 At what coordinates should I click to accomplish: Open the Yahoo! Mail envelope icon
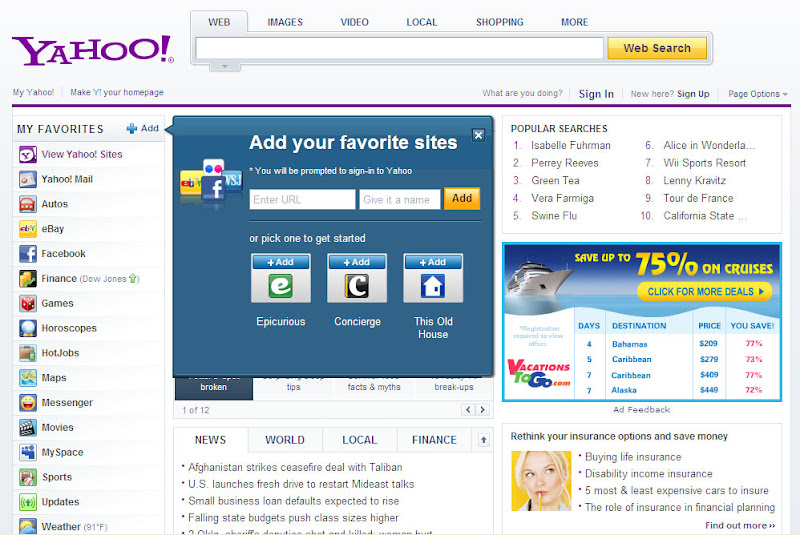point(28,179)
